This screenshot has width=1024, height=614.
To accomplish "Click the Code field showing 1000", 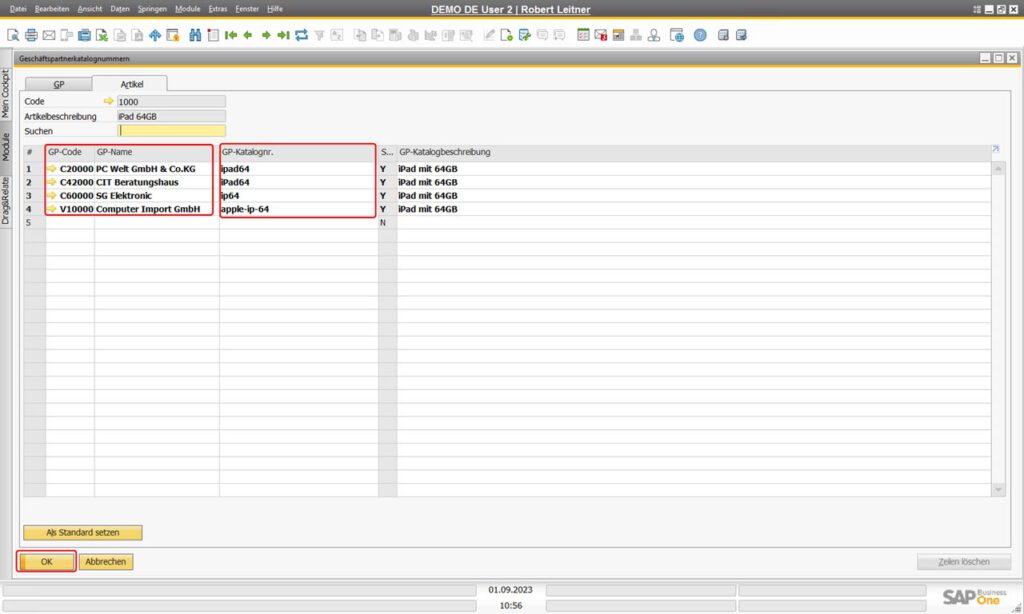I will coord(172,101).
